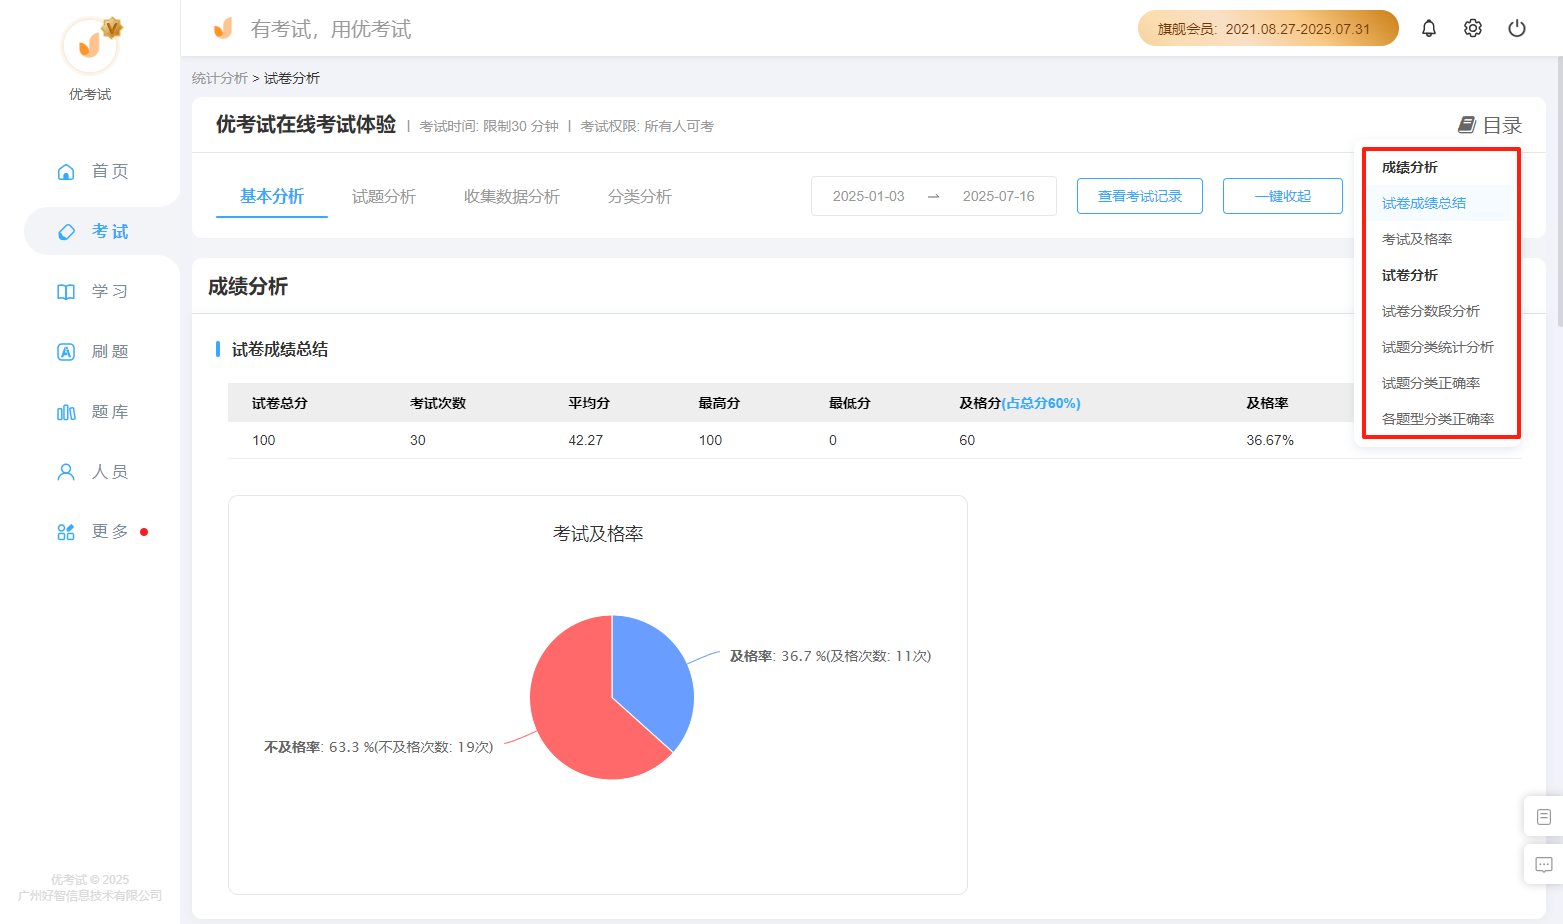Select 试卷分析 heading in directory panel

click(x=1410, y=275)
